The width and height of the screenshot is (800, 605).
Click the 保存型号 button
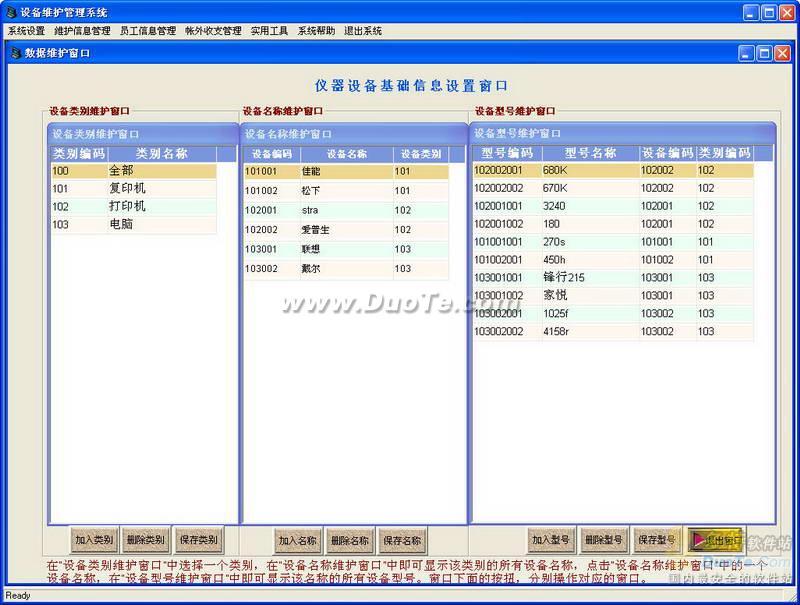coord(657,540)
